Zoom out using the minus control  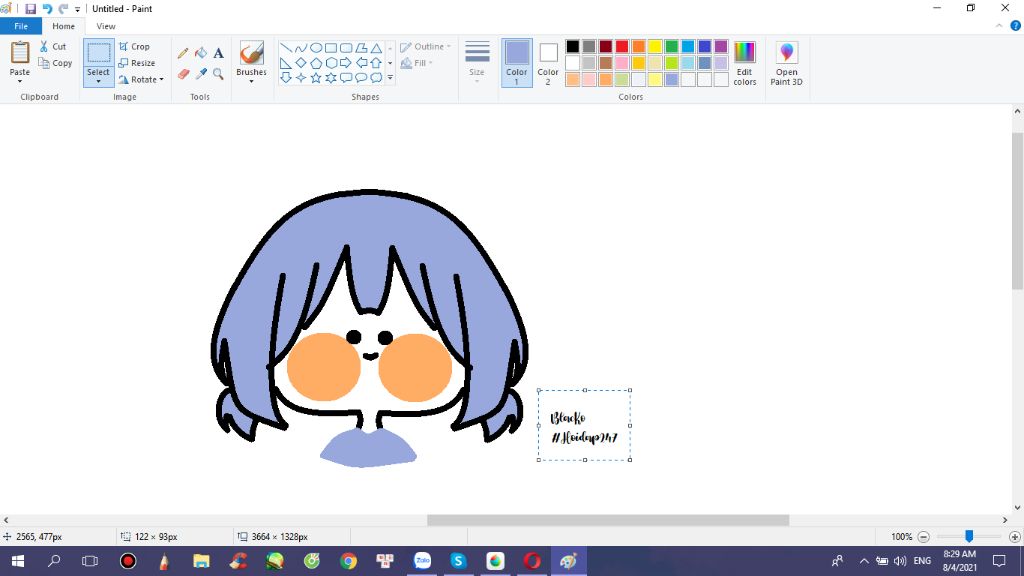tap(925, 536)
